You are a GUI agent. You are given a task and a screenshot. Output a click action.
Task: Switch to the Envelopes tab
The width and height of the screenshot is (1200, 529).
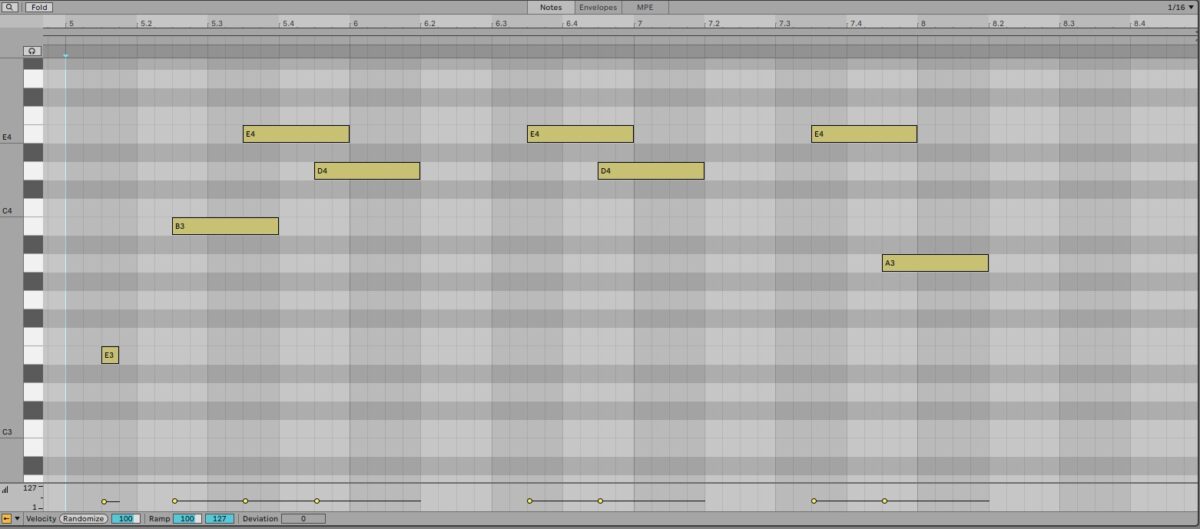click(x=597, y=7)
